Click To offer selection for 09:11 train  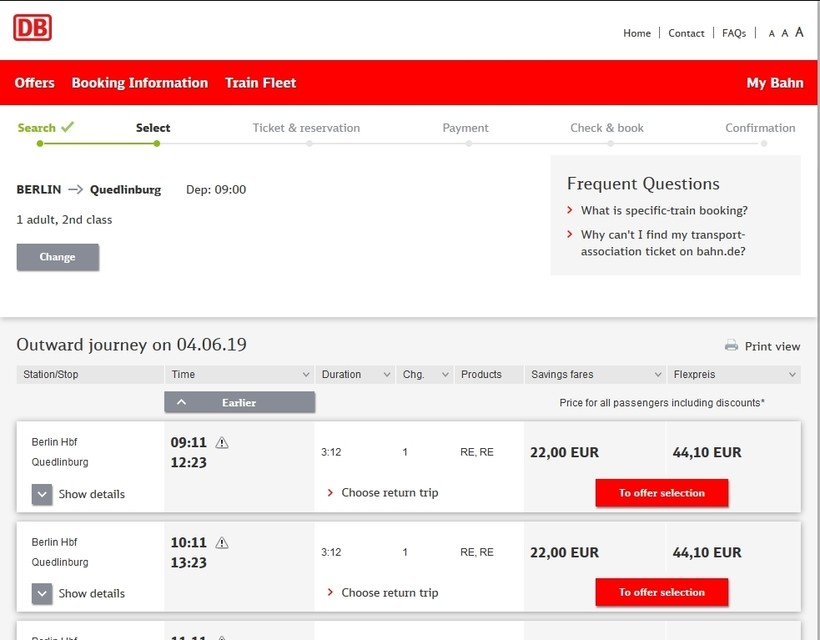(x=661, y=493)
